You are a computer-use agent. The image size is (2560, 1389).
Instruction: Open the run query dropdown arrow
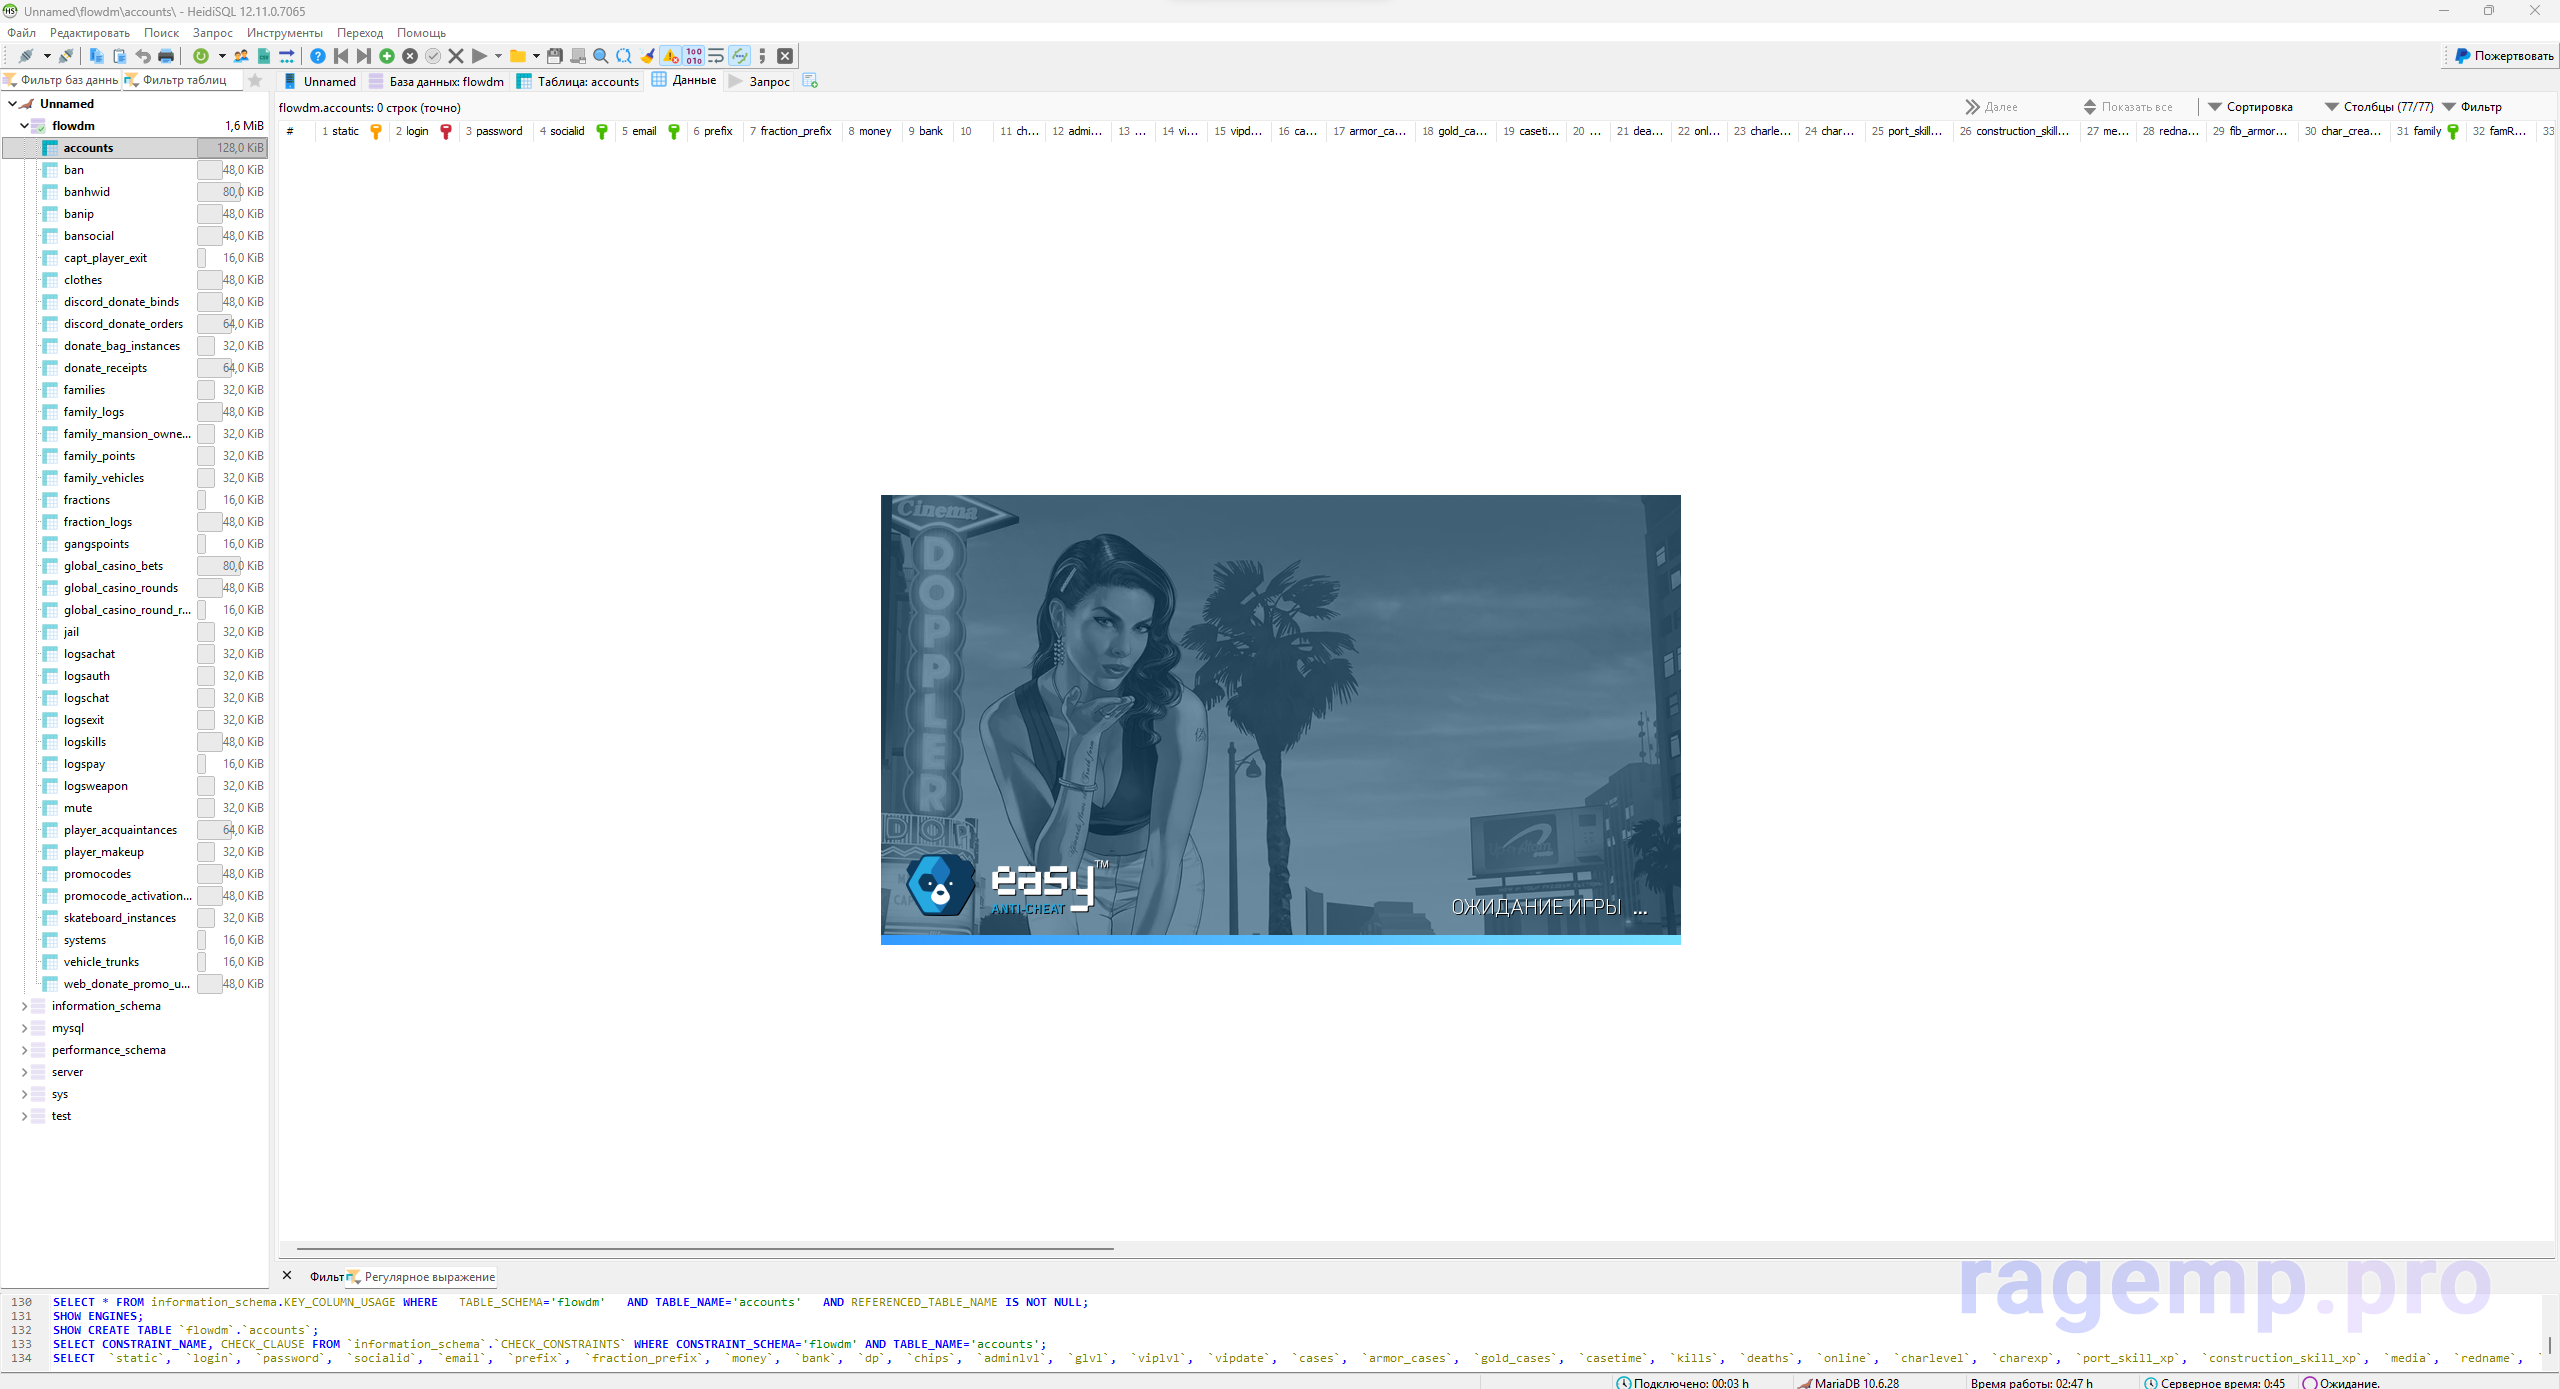[498, 56]
